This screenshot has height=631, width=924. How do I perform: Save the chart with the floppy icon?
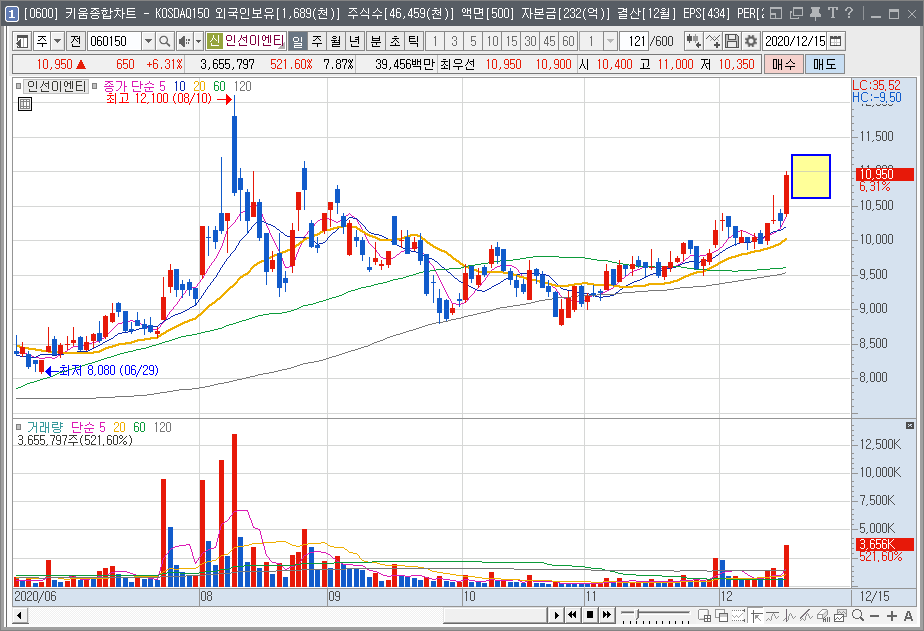pyautogui.click(x=732, y=41)
